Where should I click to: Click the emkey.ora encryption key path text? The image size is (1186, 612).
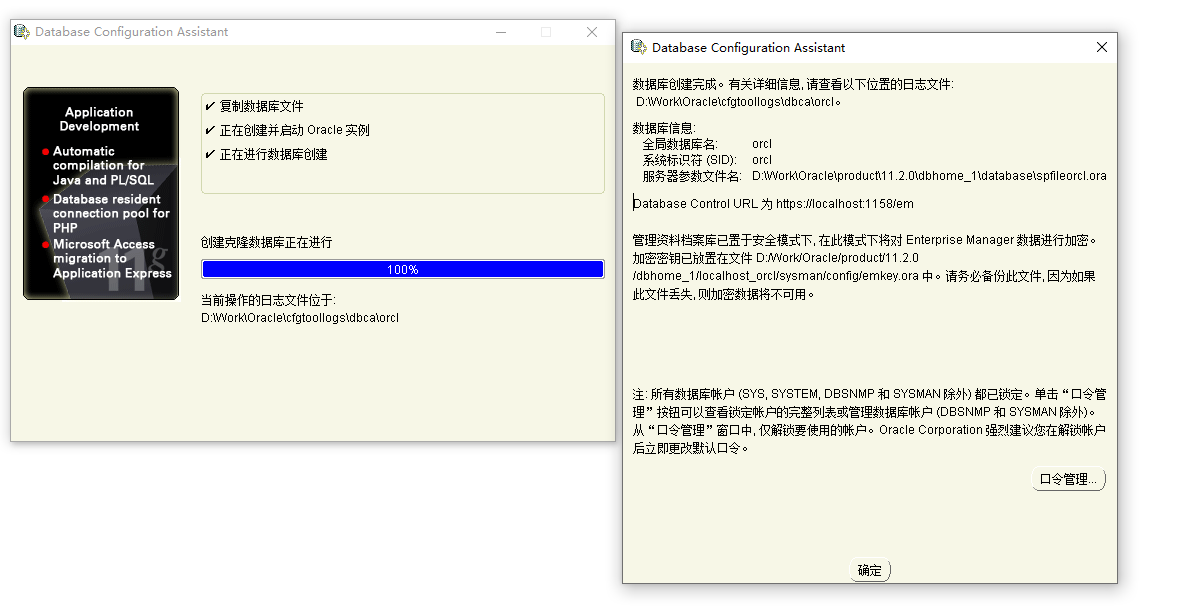(775, 275)
